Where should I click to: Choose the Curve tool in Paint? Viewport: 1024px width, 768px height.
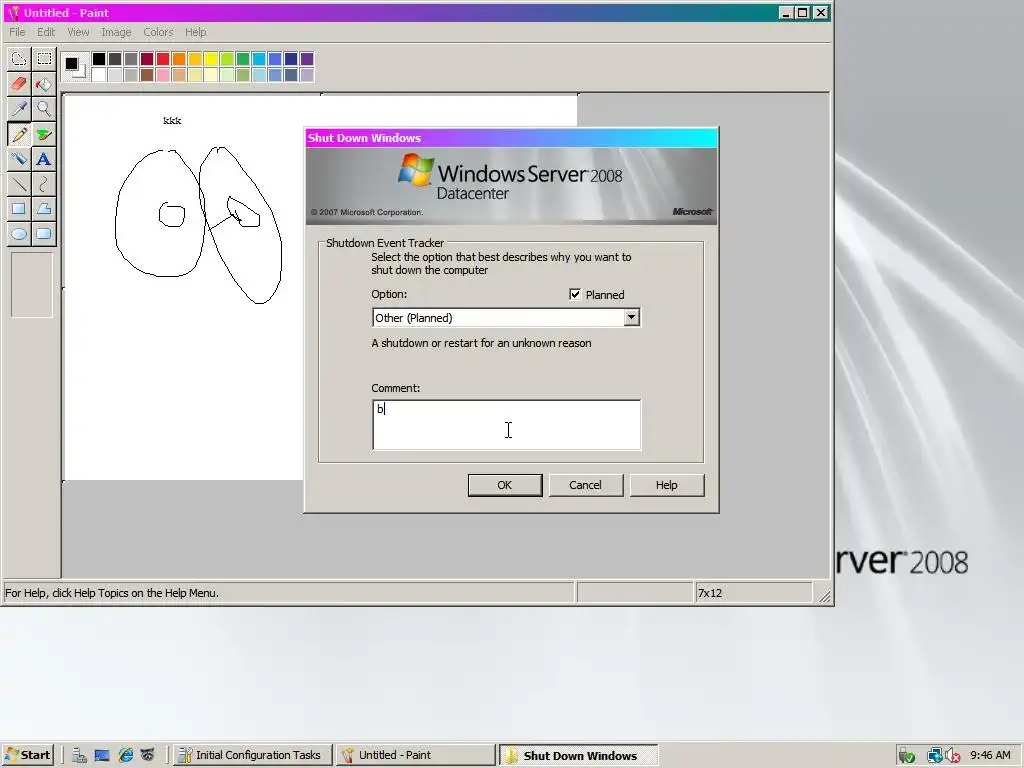pyautogui.click(x=44, y=184)
